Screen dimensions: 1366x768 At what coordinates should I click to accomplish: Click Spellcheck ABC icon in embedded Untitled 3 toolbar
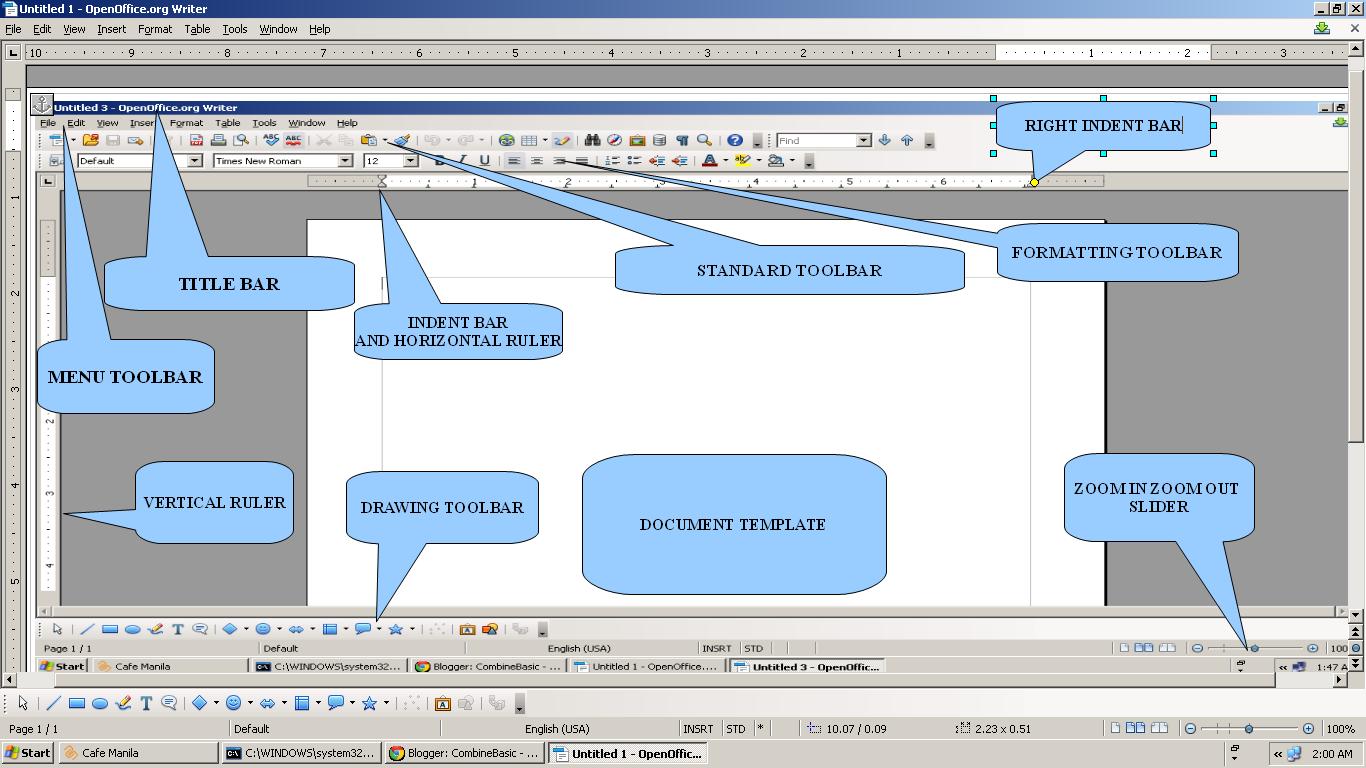pyautogui.click(x=270, y=141)
